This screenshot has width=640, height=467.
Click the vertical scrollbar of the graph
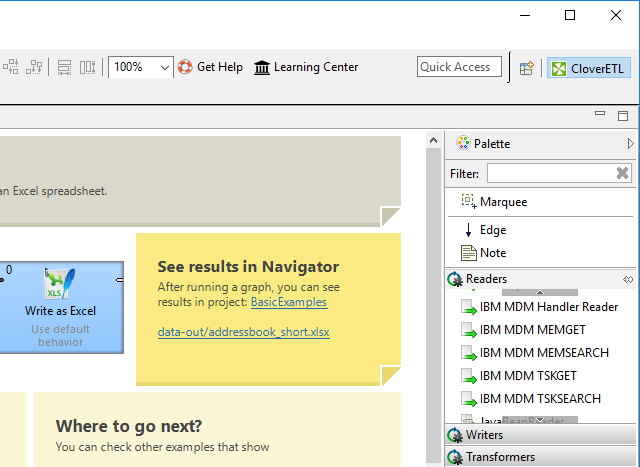[433, 306]
